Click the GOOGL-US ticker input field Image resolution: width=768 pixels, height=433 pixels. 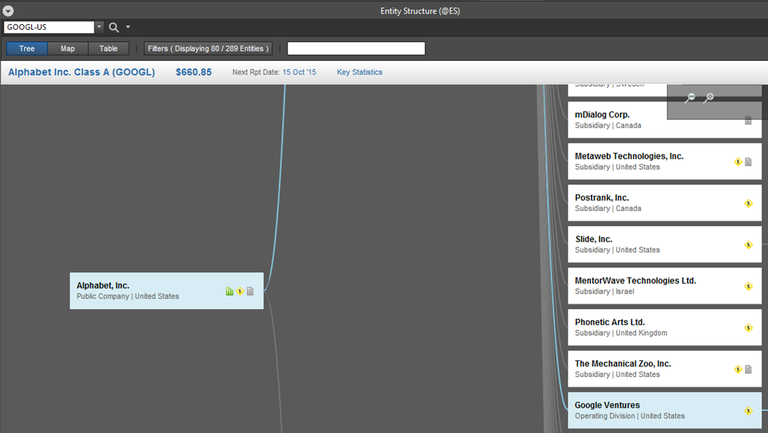(x=49, y=27)
